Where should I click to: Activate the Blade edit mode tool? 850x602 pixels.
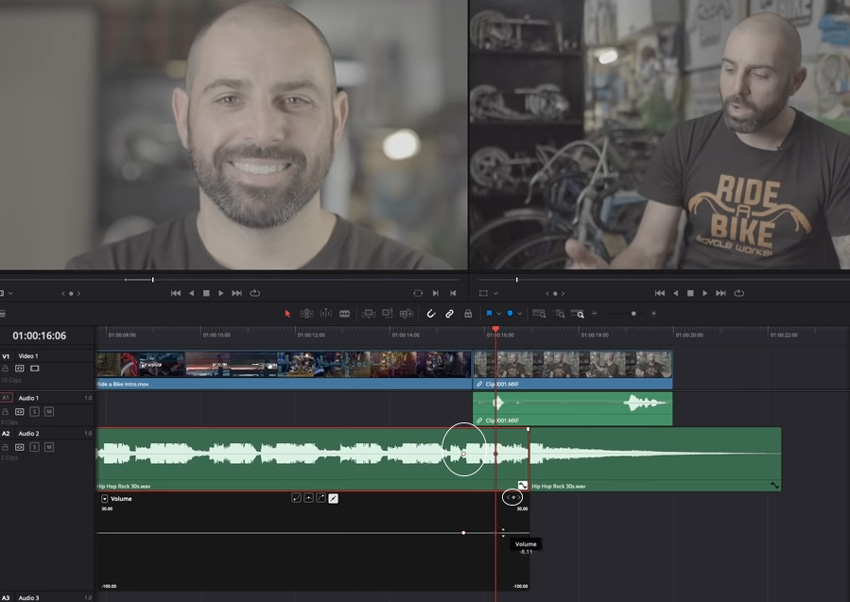pyautogui.click(x=344, y=313)
